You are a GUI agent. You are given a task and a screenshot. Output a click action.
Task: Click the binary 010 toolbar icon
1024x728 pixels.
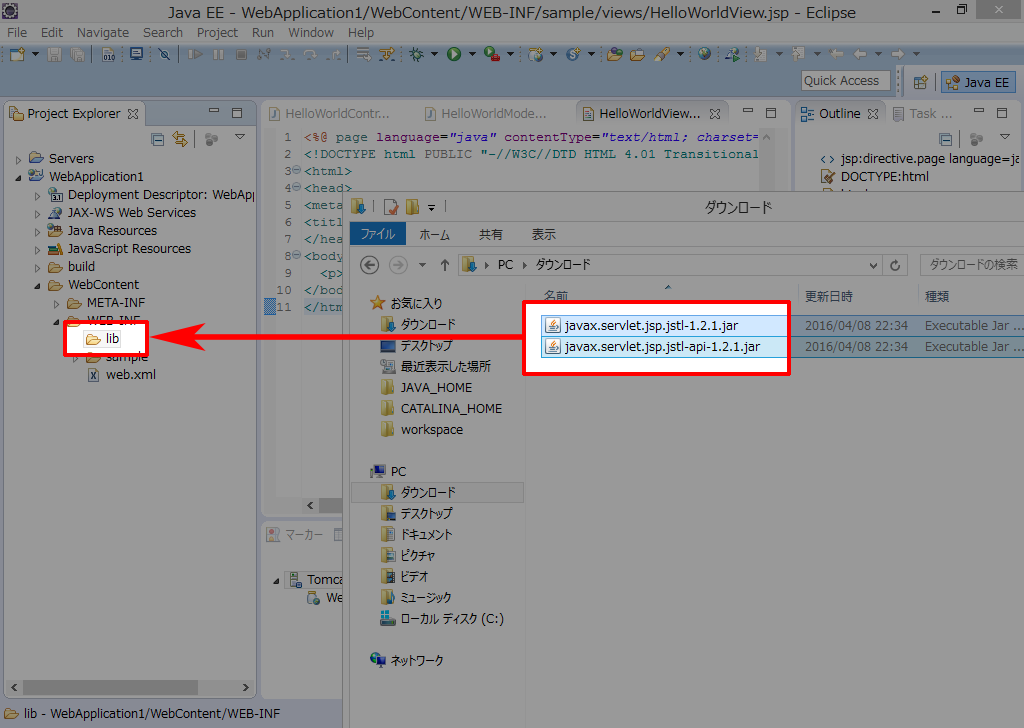click(x=108, y=55)
